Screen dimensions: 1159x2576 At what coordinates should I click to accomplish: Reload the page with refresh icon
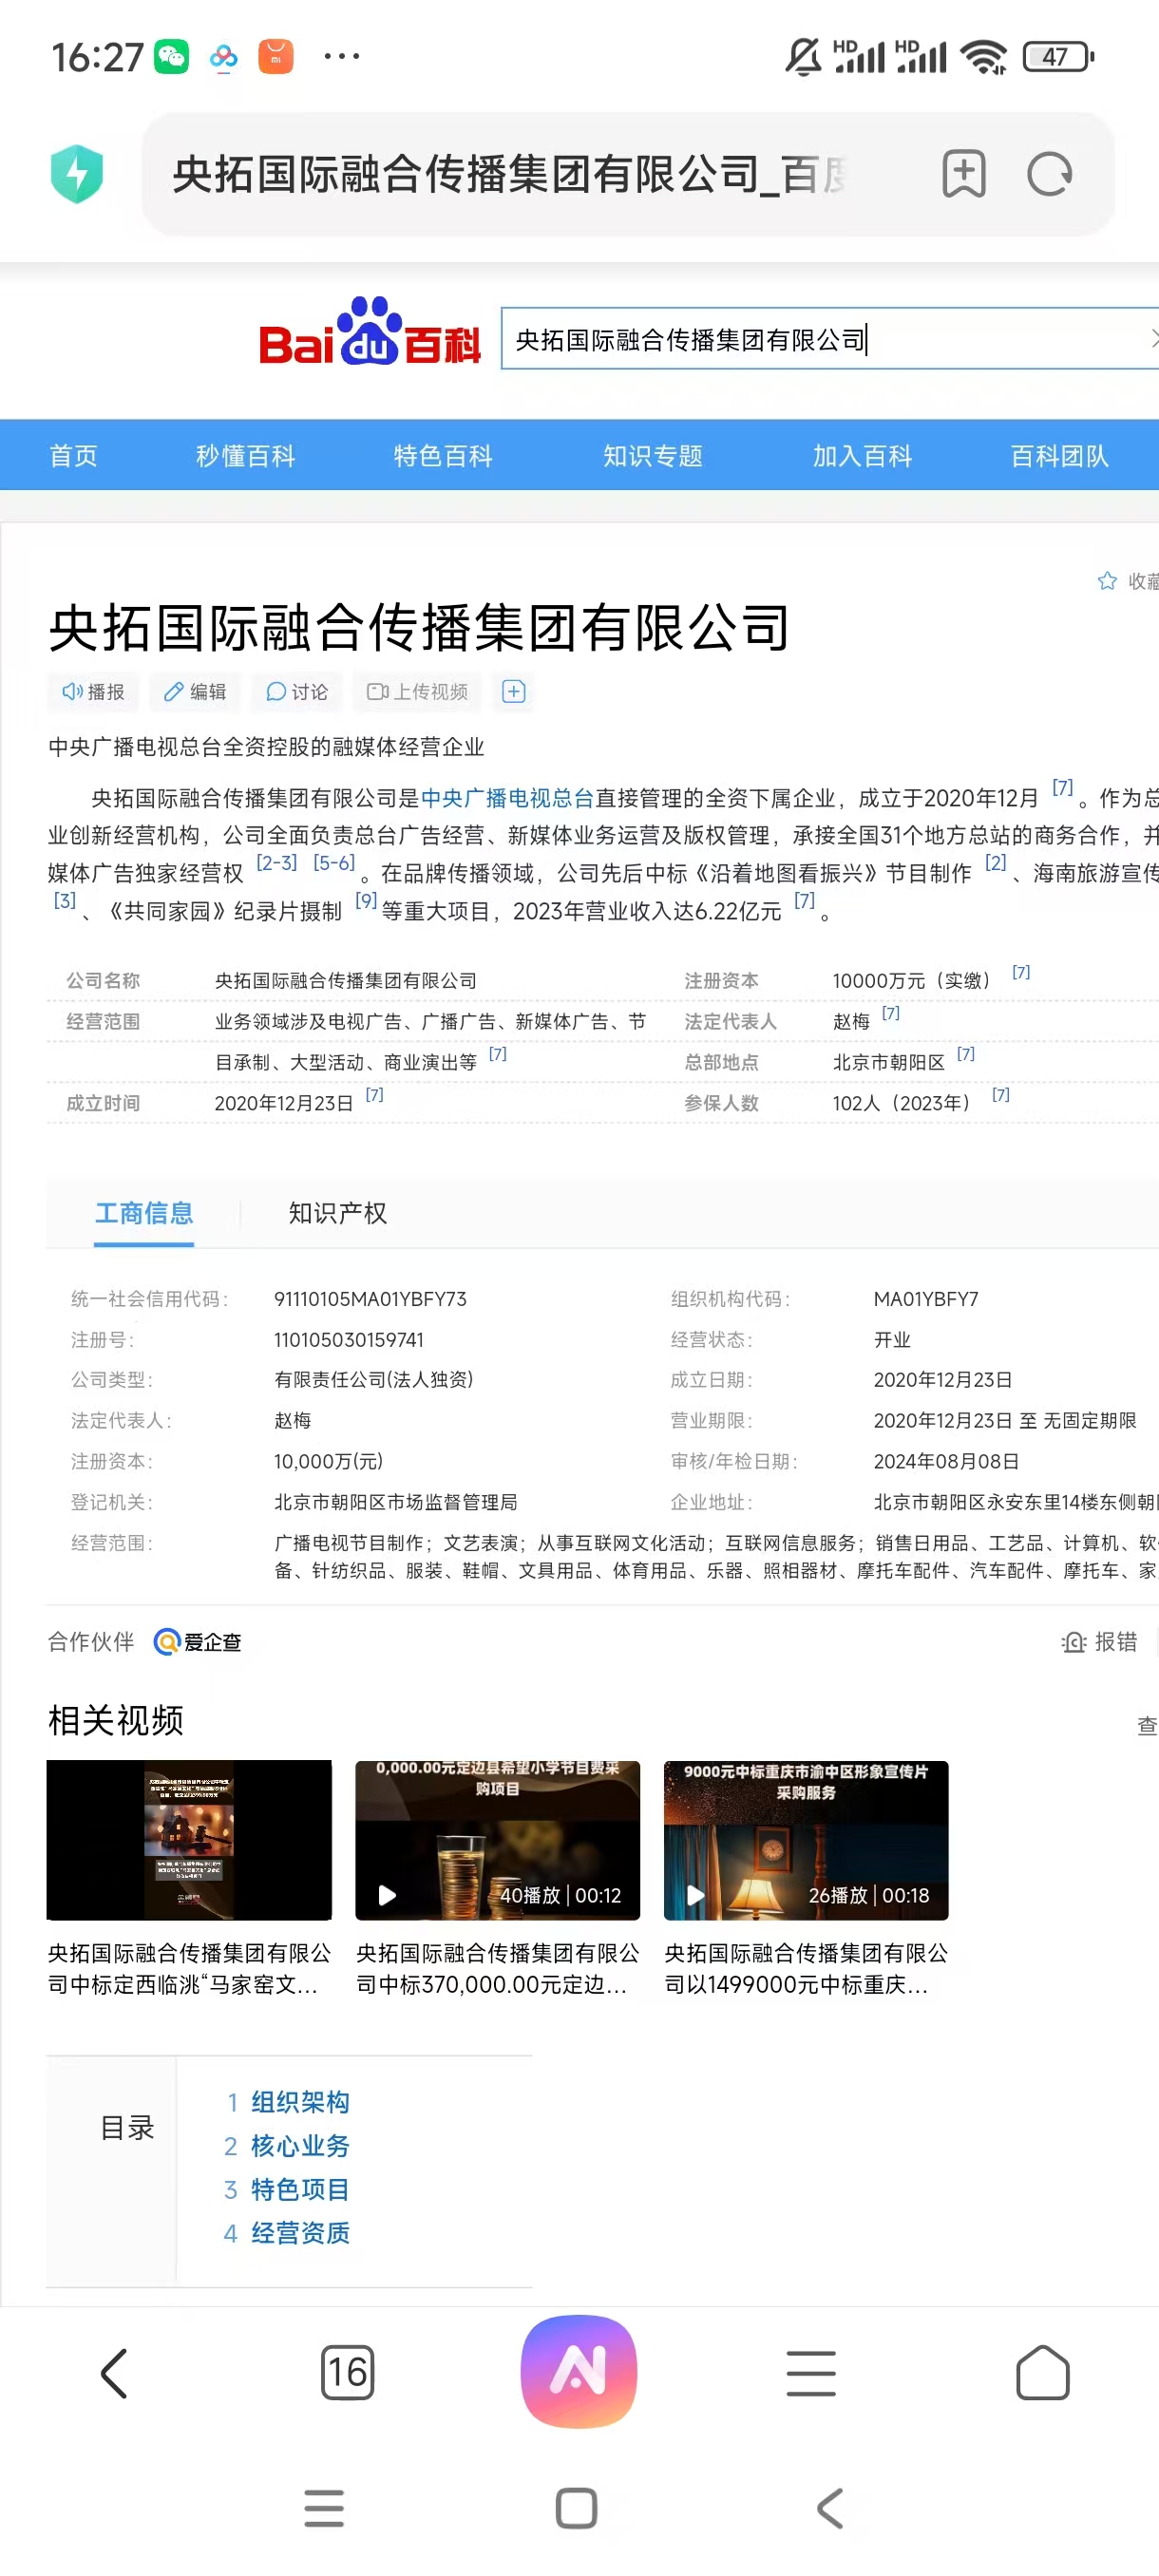1049,174
